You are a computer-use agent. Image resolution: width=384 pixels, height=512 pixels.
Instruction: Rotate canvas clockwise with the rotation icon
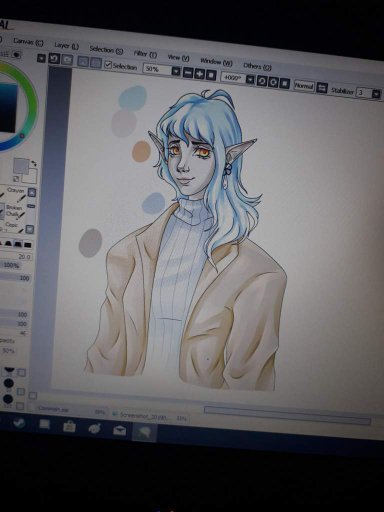pos(273,82)
